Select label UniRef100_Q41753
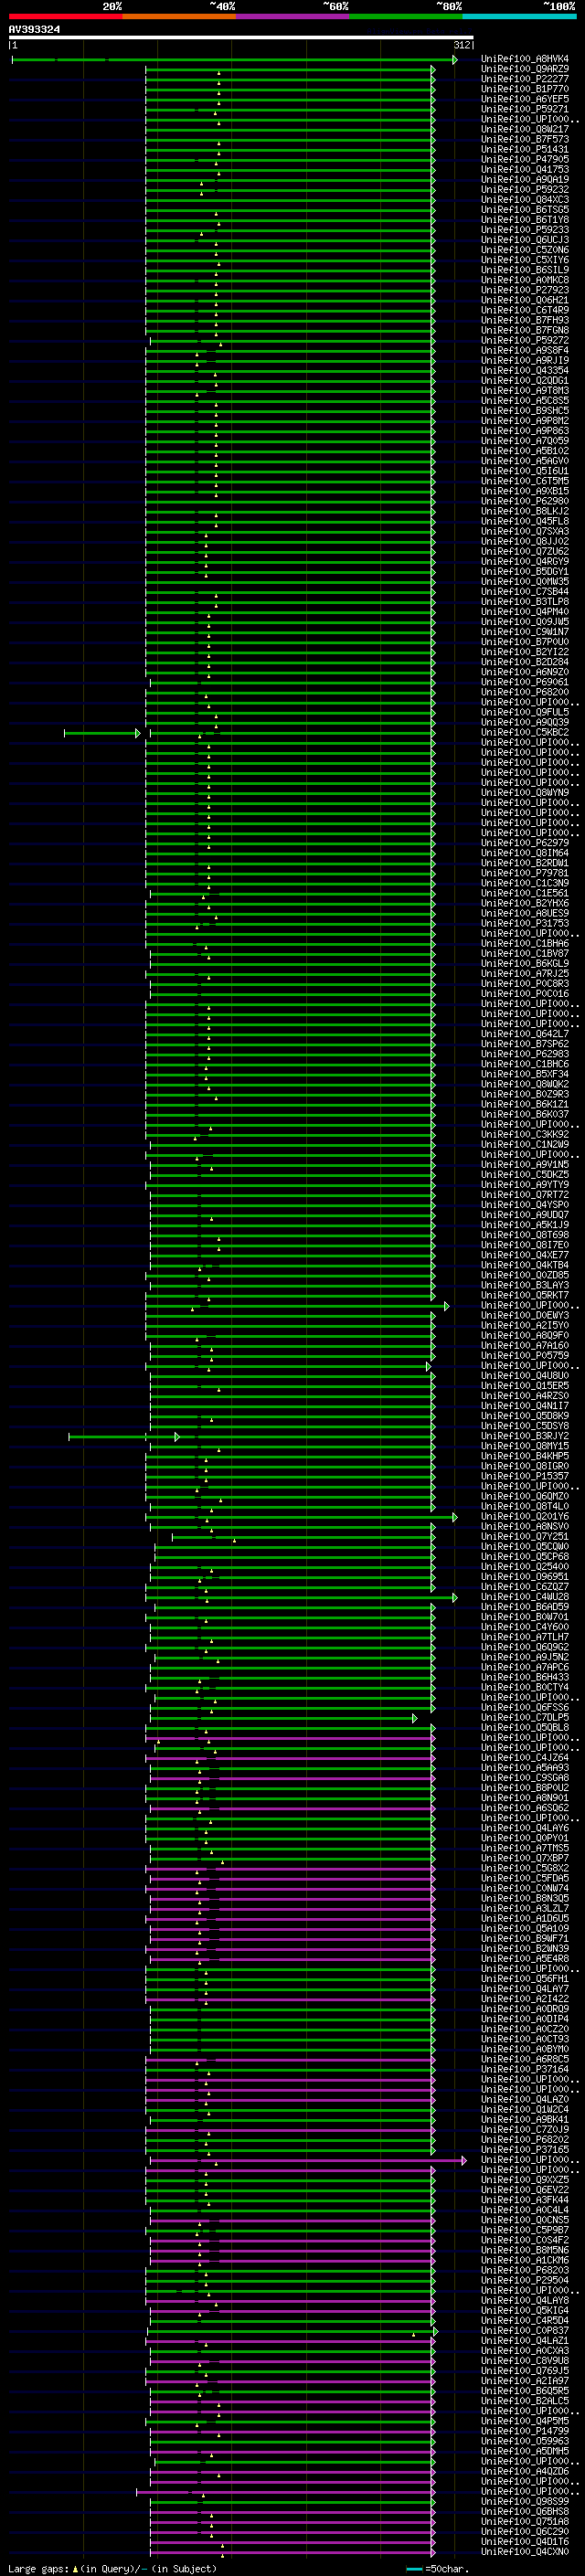 pos(525,169)
